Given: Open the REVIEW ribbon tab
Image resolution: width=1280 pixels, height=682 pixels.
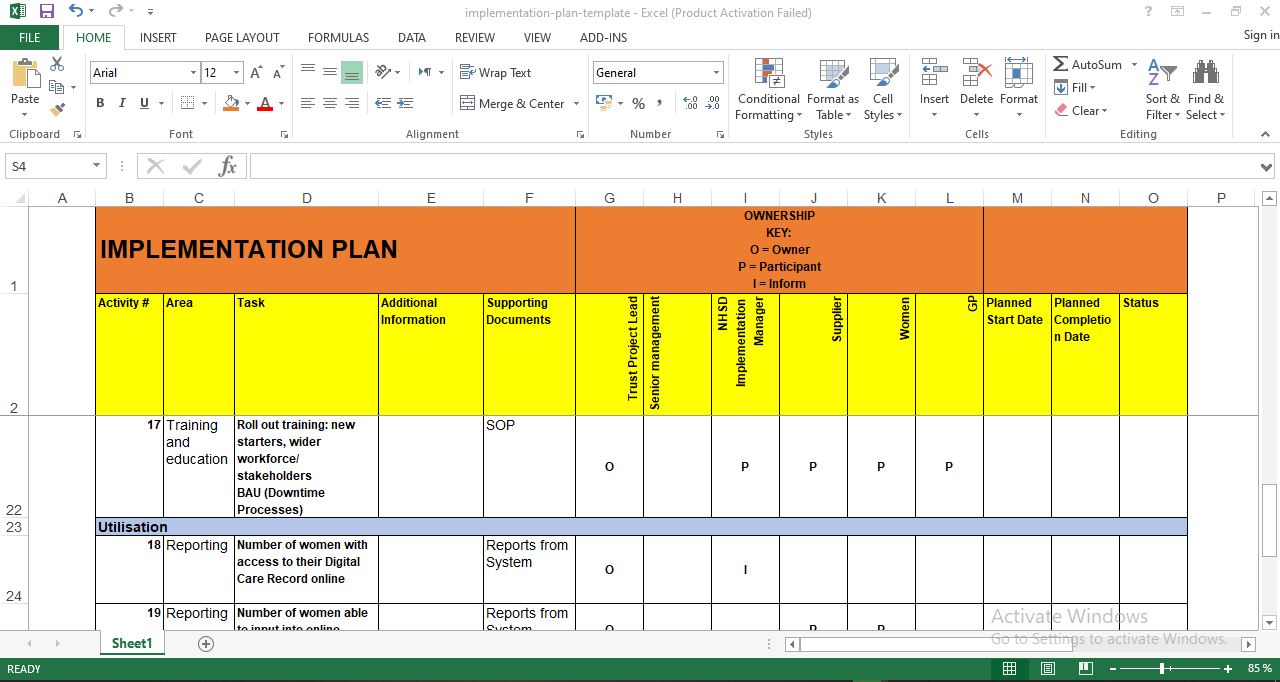Looking at the screenshot, I should 474,37.
